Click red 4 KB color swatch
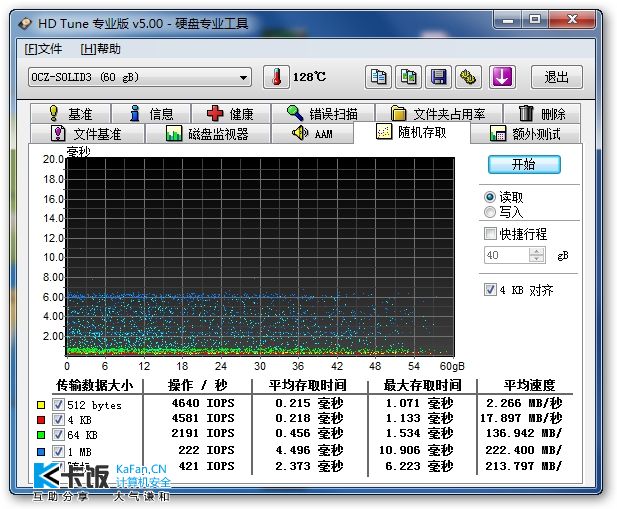Image resolution: width=617 pixels, height=509 pixels. [x=41, y=420]
